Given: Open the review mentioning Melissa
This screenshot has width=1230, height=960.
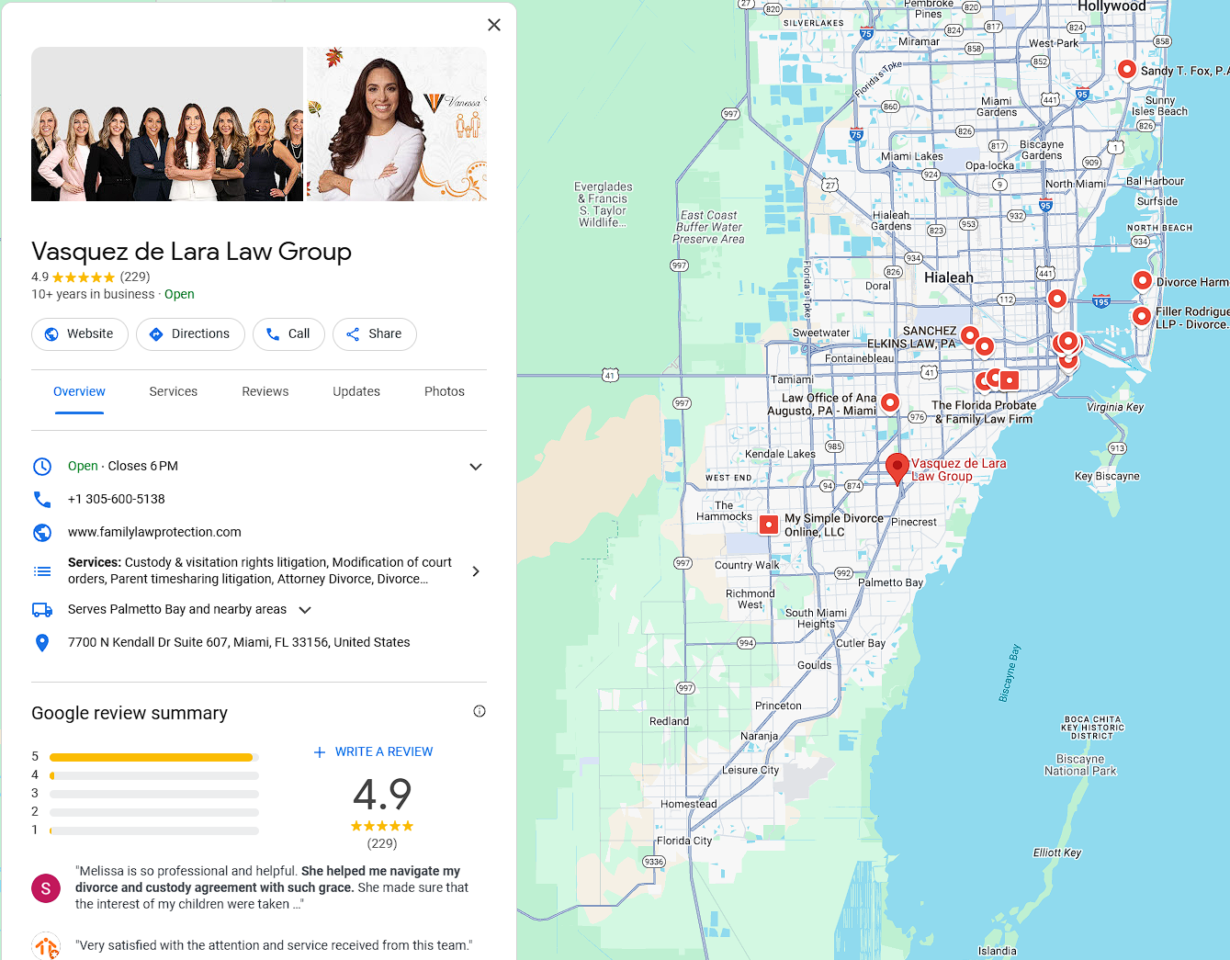Looking at the screenshot, I should pos(271,887).
